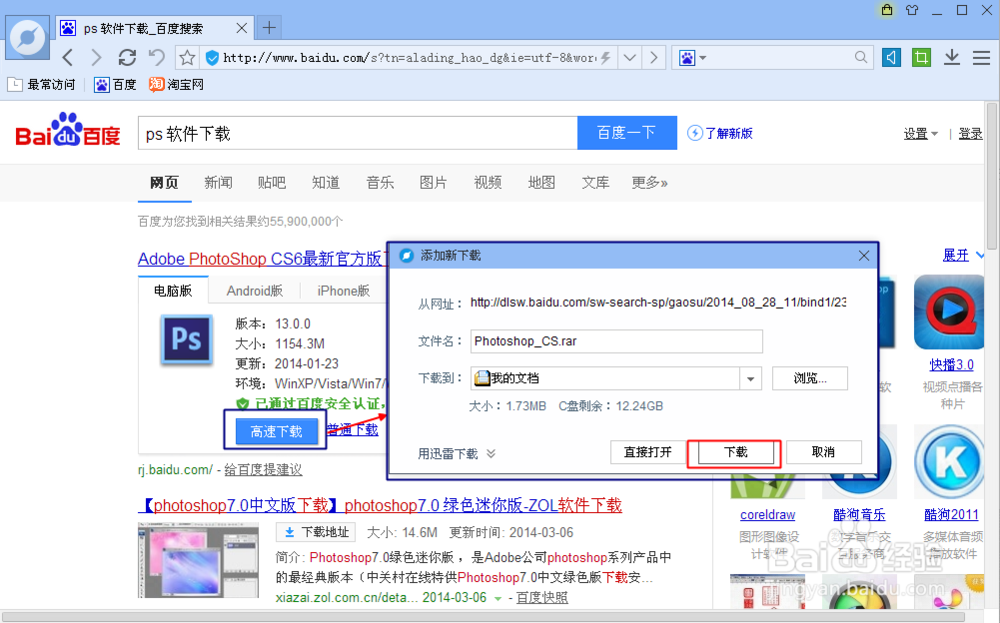Click the 快播3.0 player icon in the sidebar
1000x623 pixels.
(x=948, y=311)
